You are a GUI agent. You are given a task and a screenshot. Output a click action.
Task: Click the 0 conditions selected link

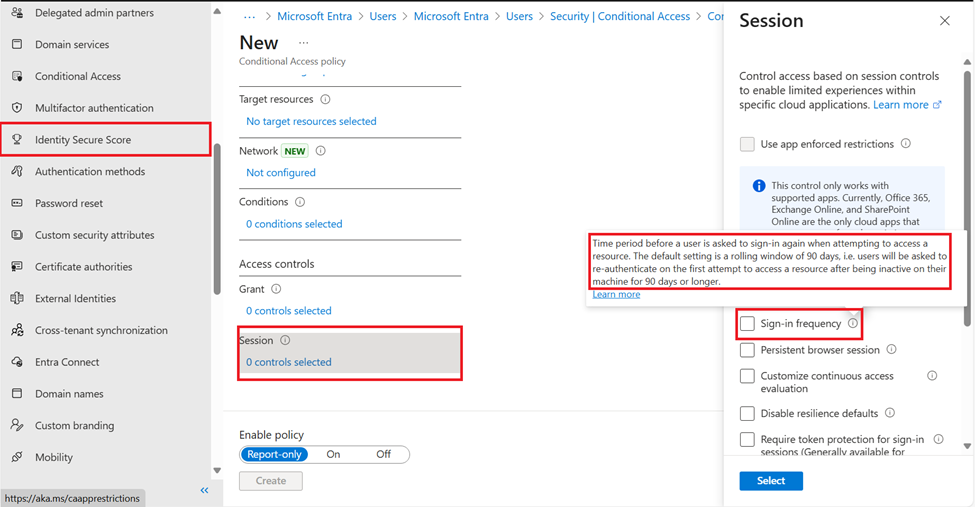point(294,224)
